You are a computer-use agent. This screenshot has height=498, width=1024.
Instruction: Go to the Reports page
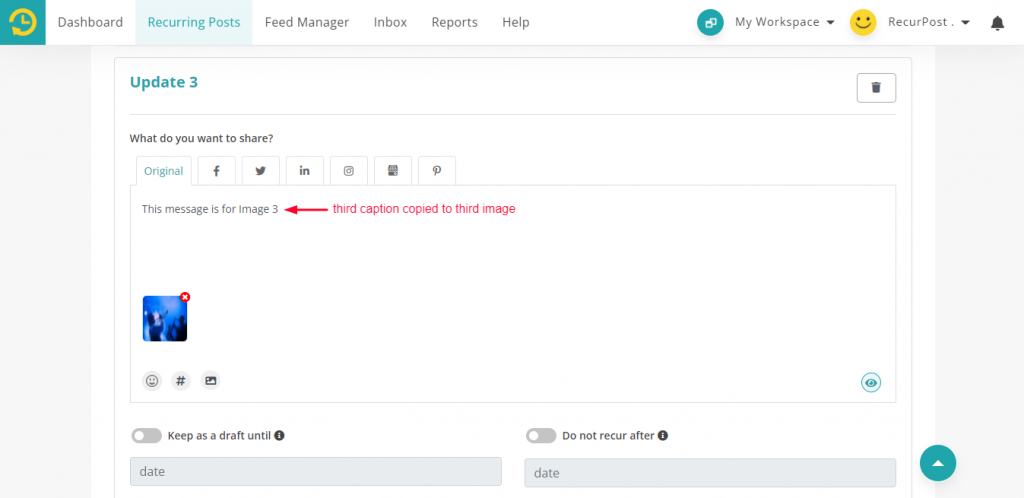454,22
